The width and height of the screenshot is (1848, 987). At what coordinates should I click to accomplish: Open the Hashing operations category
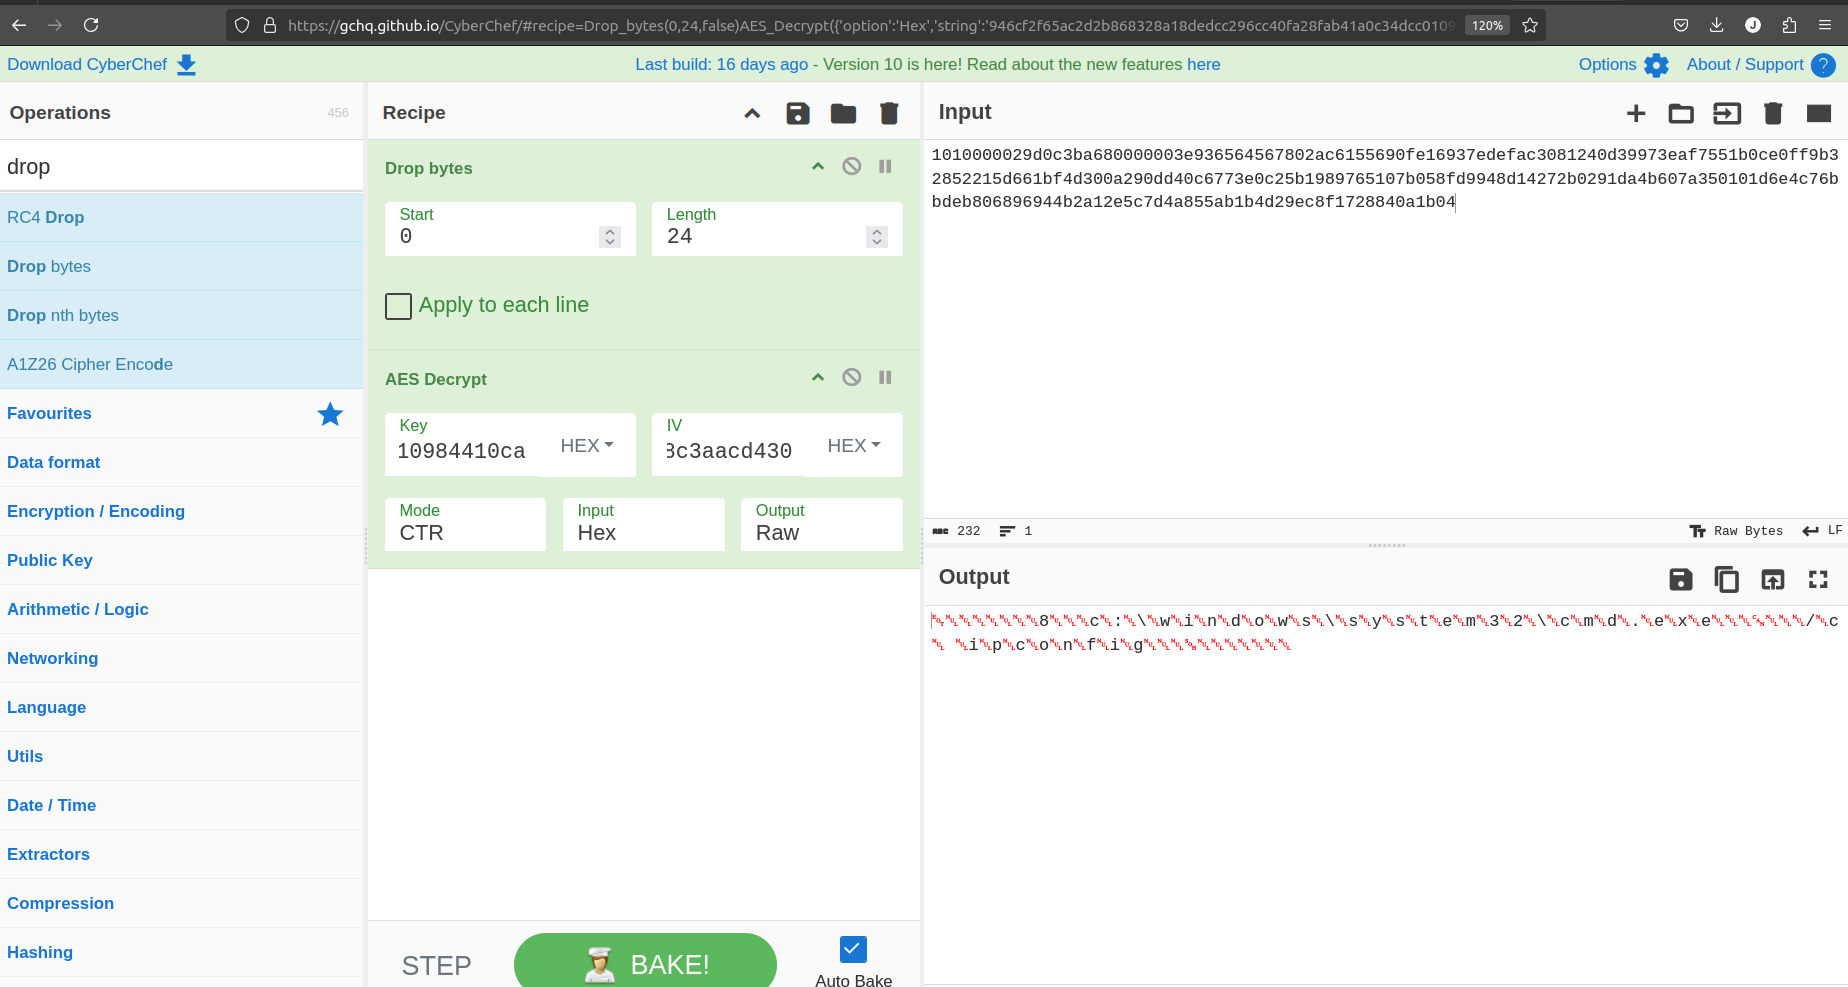point(40,952)
